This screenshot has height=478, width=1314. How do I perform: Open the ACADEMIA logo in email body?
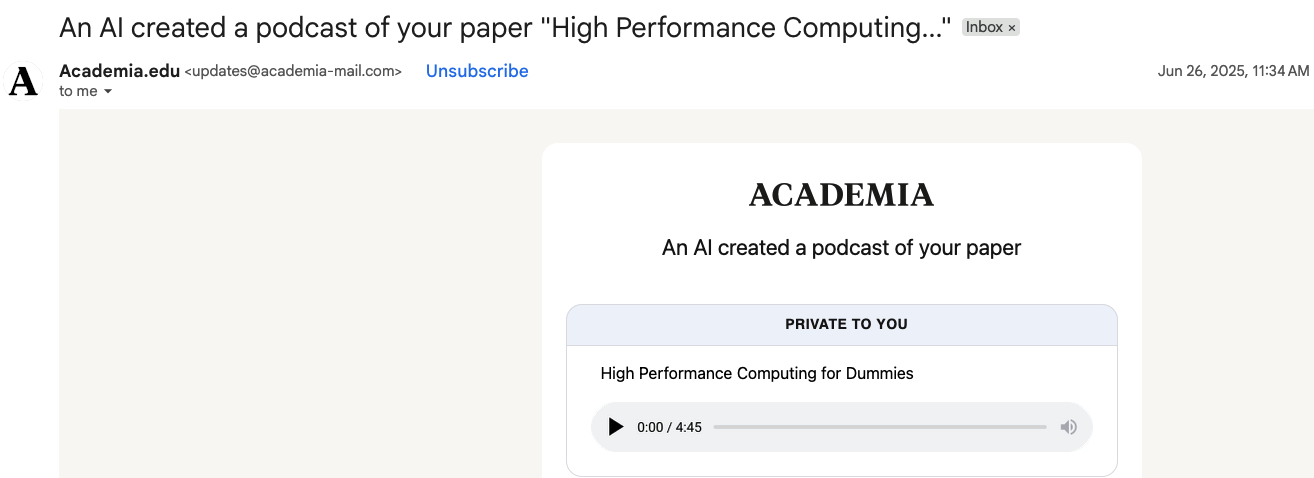click(841, 195)
